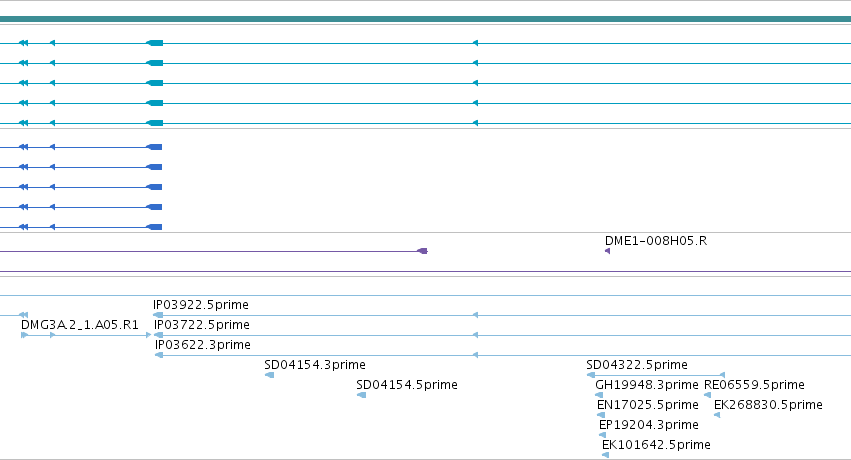Select the DME1-008H05.R label
Viewport: 851px width, 460px height.
click(656, 241)
